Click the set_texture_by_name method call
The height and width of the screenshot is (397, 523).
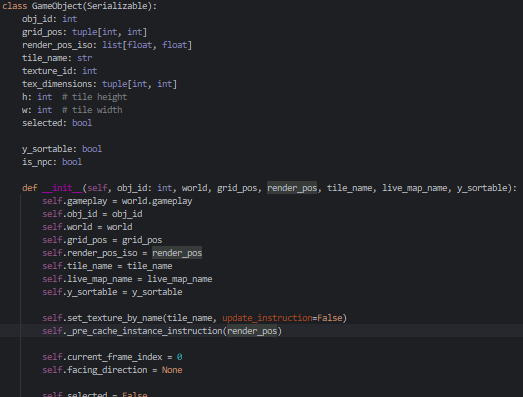click(115, 318)
